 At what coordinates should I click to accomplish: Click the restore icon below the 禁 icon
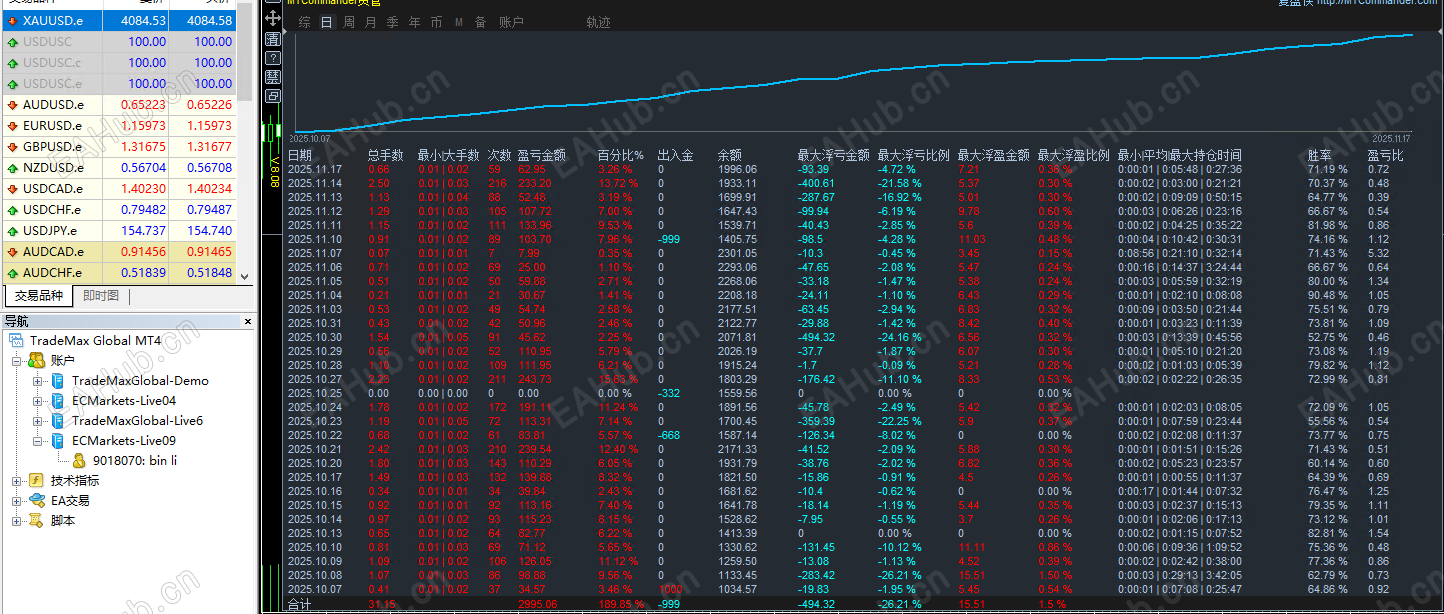click(272, 94)
